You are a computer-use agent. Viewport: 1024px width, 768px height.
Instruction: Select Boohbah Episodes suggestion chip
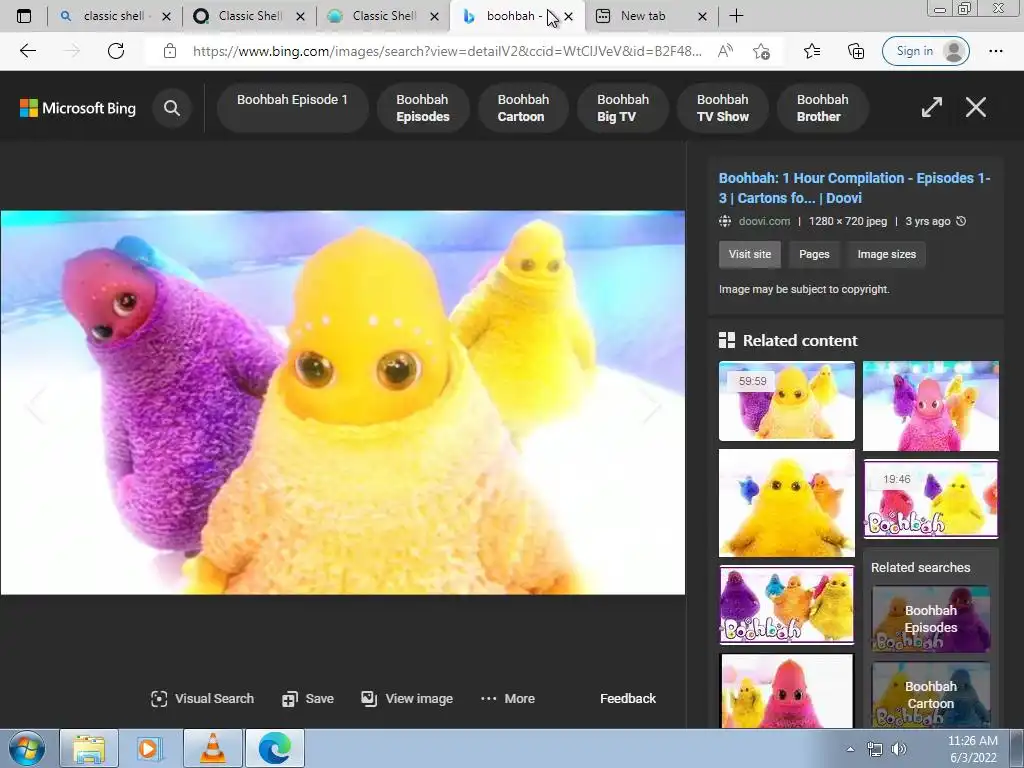coord(423,108)
